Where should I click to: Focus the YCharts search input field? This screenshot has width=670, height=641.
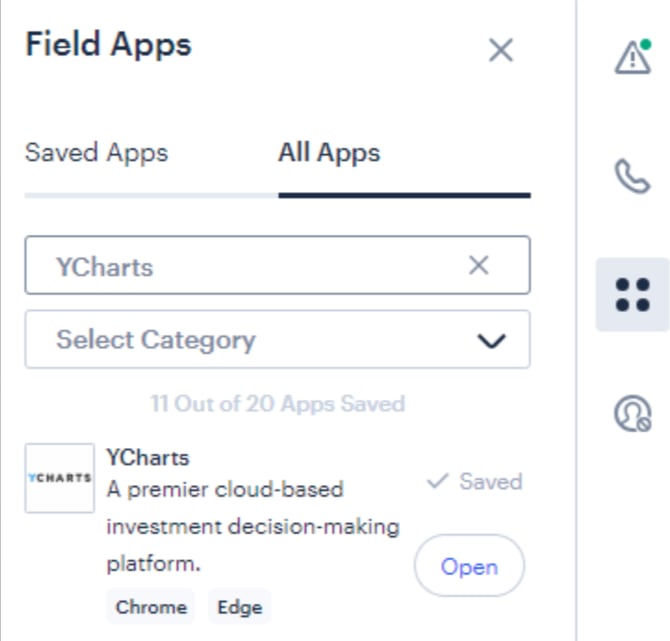click(277, 265)
